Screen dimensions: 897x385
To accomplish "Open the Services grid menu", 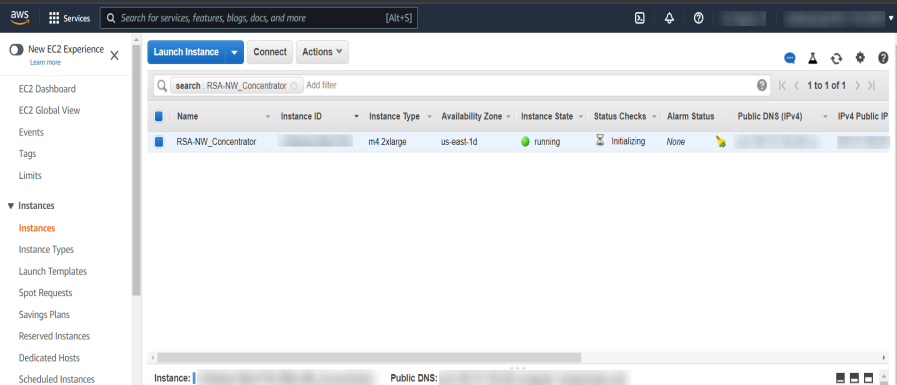I will coord(69,18).
